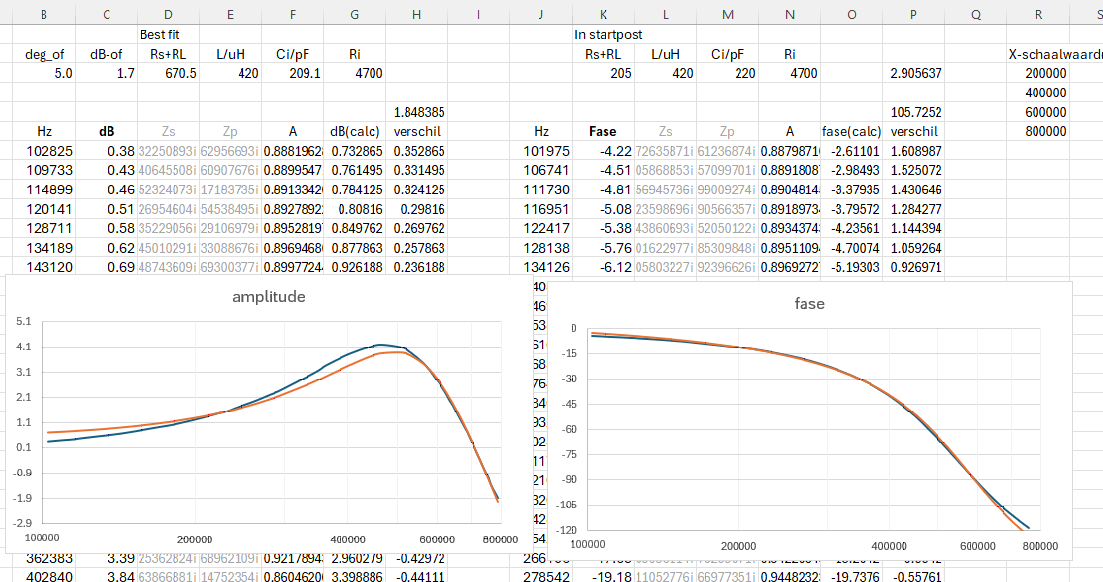Click calculated fase value -2.61101

point(851,151)
